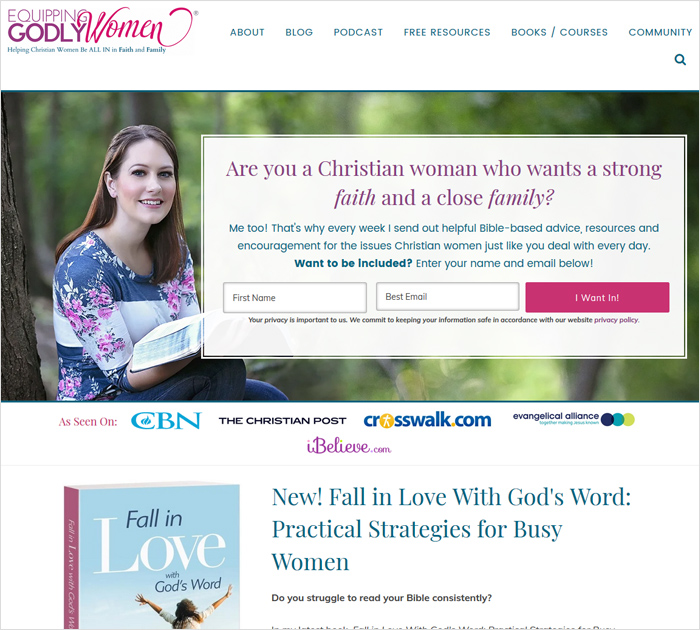Expand the Community menu
Image resolution: width=700 pixels, height=630 pixels.
[x=660, y=32]
